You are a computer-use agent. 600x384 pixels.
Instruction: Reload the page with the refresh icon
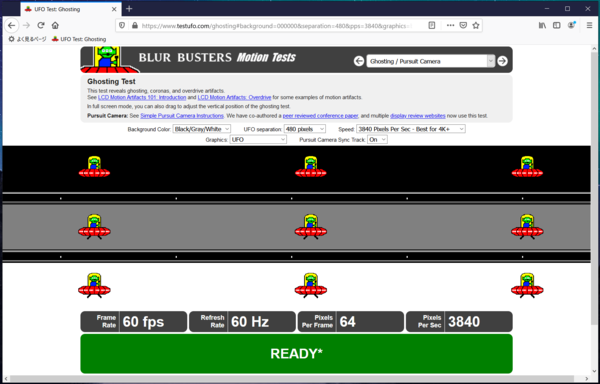(x=41, y=26)
